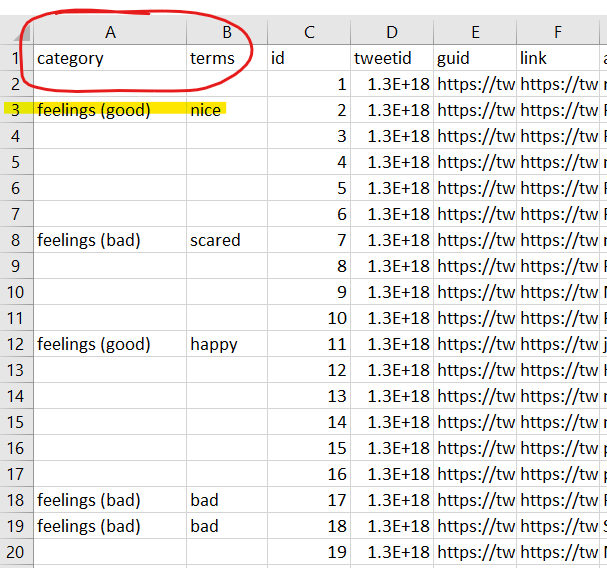This screenshot has width=607, height=568.
Task: Click 'feelings (good)' in row 12
Action: coord(110,344)
